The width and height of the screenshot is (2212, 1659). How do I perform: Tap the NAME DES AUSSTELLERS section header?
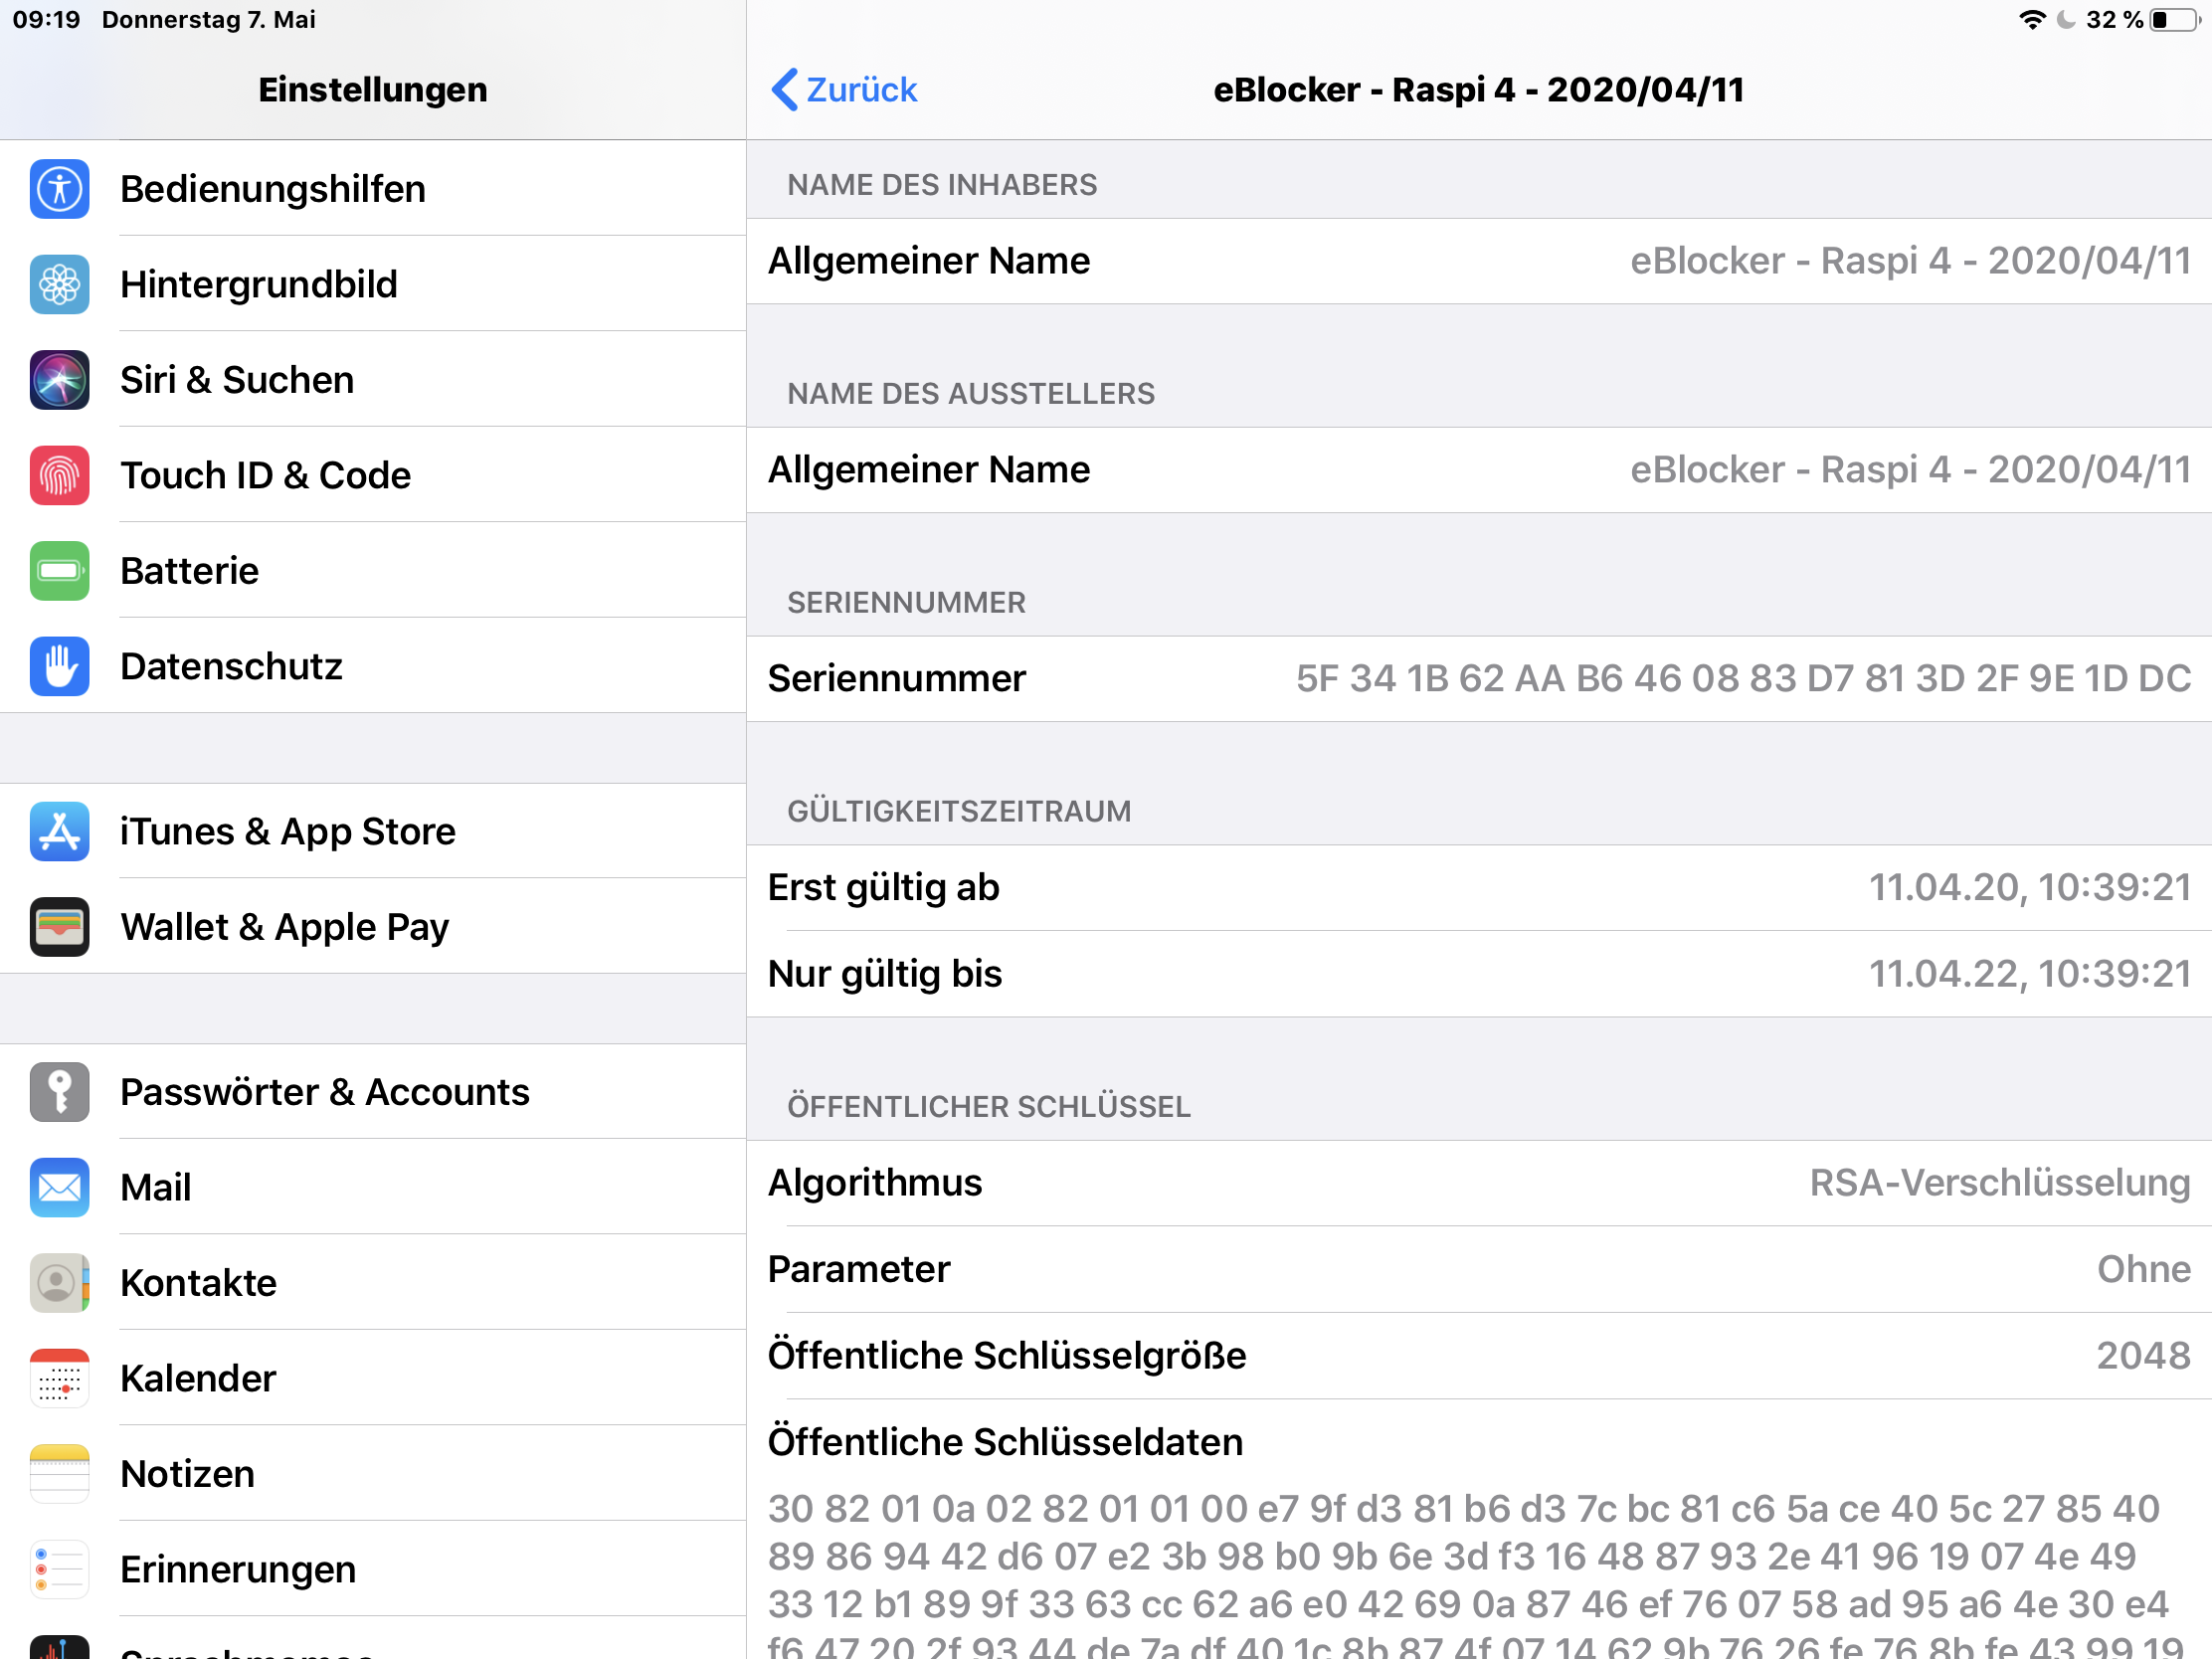971,394
